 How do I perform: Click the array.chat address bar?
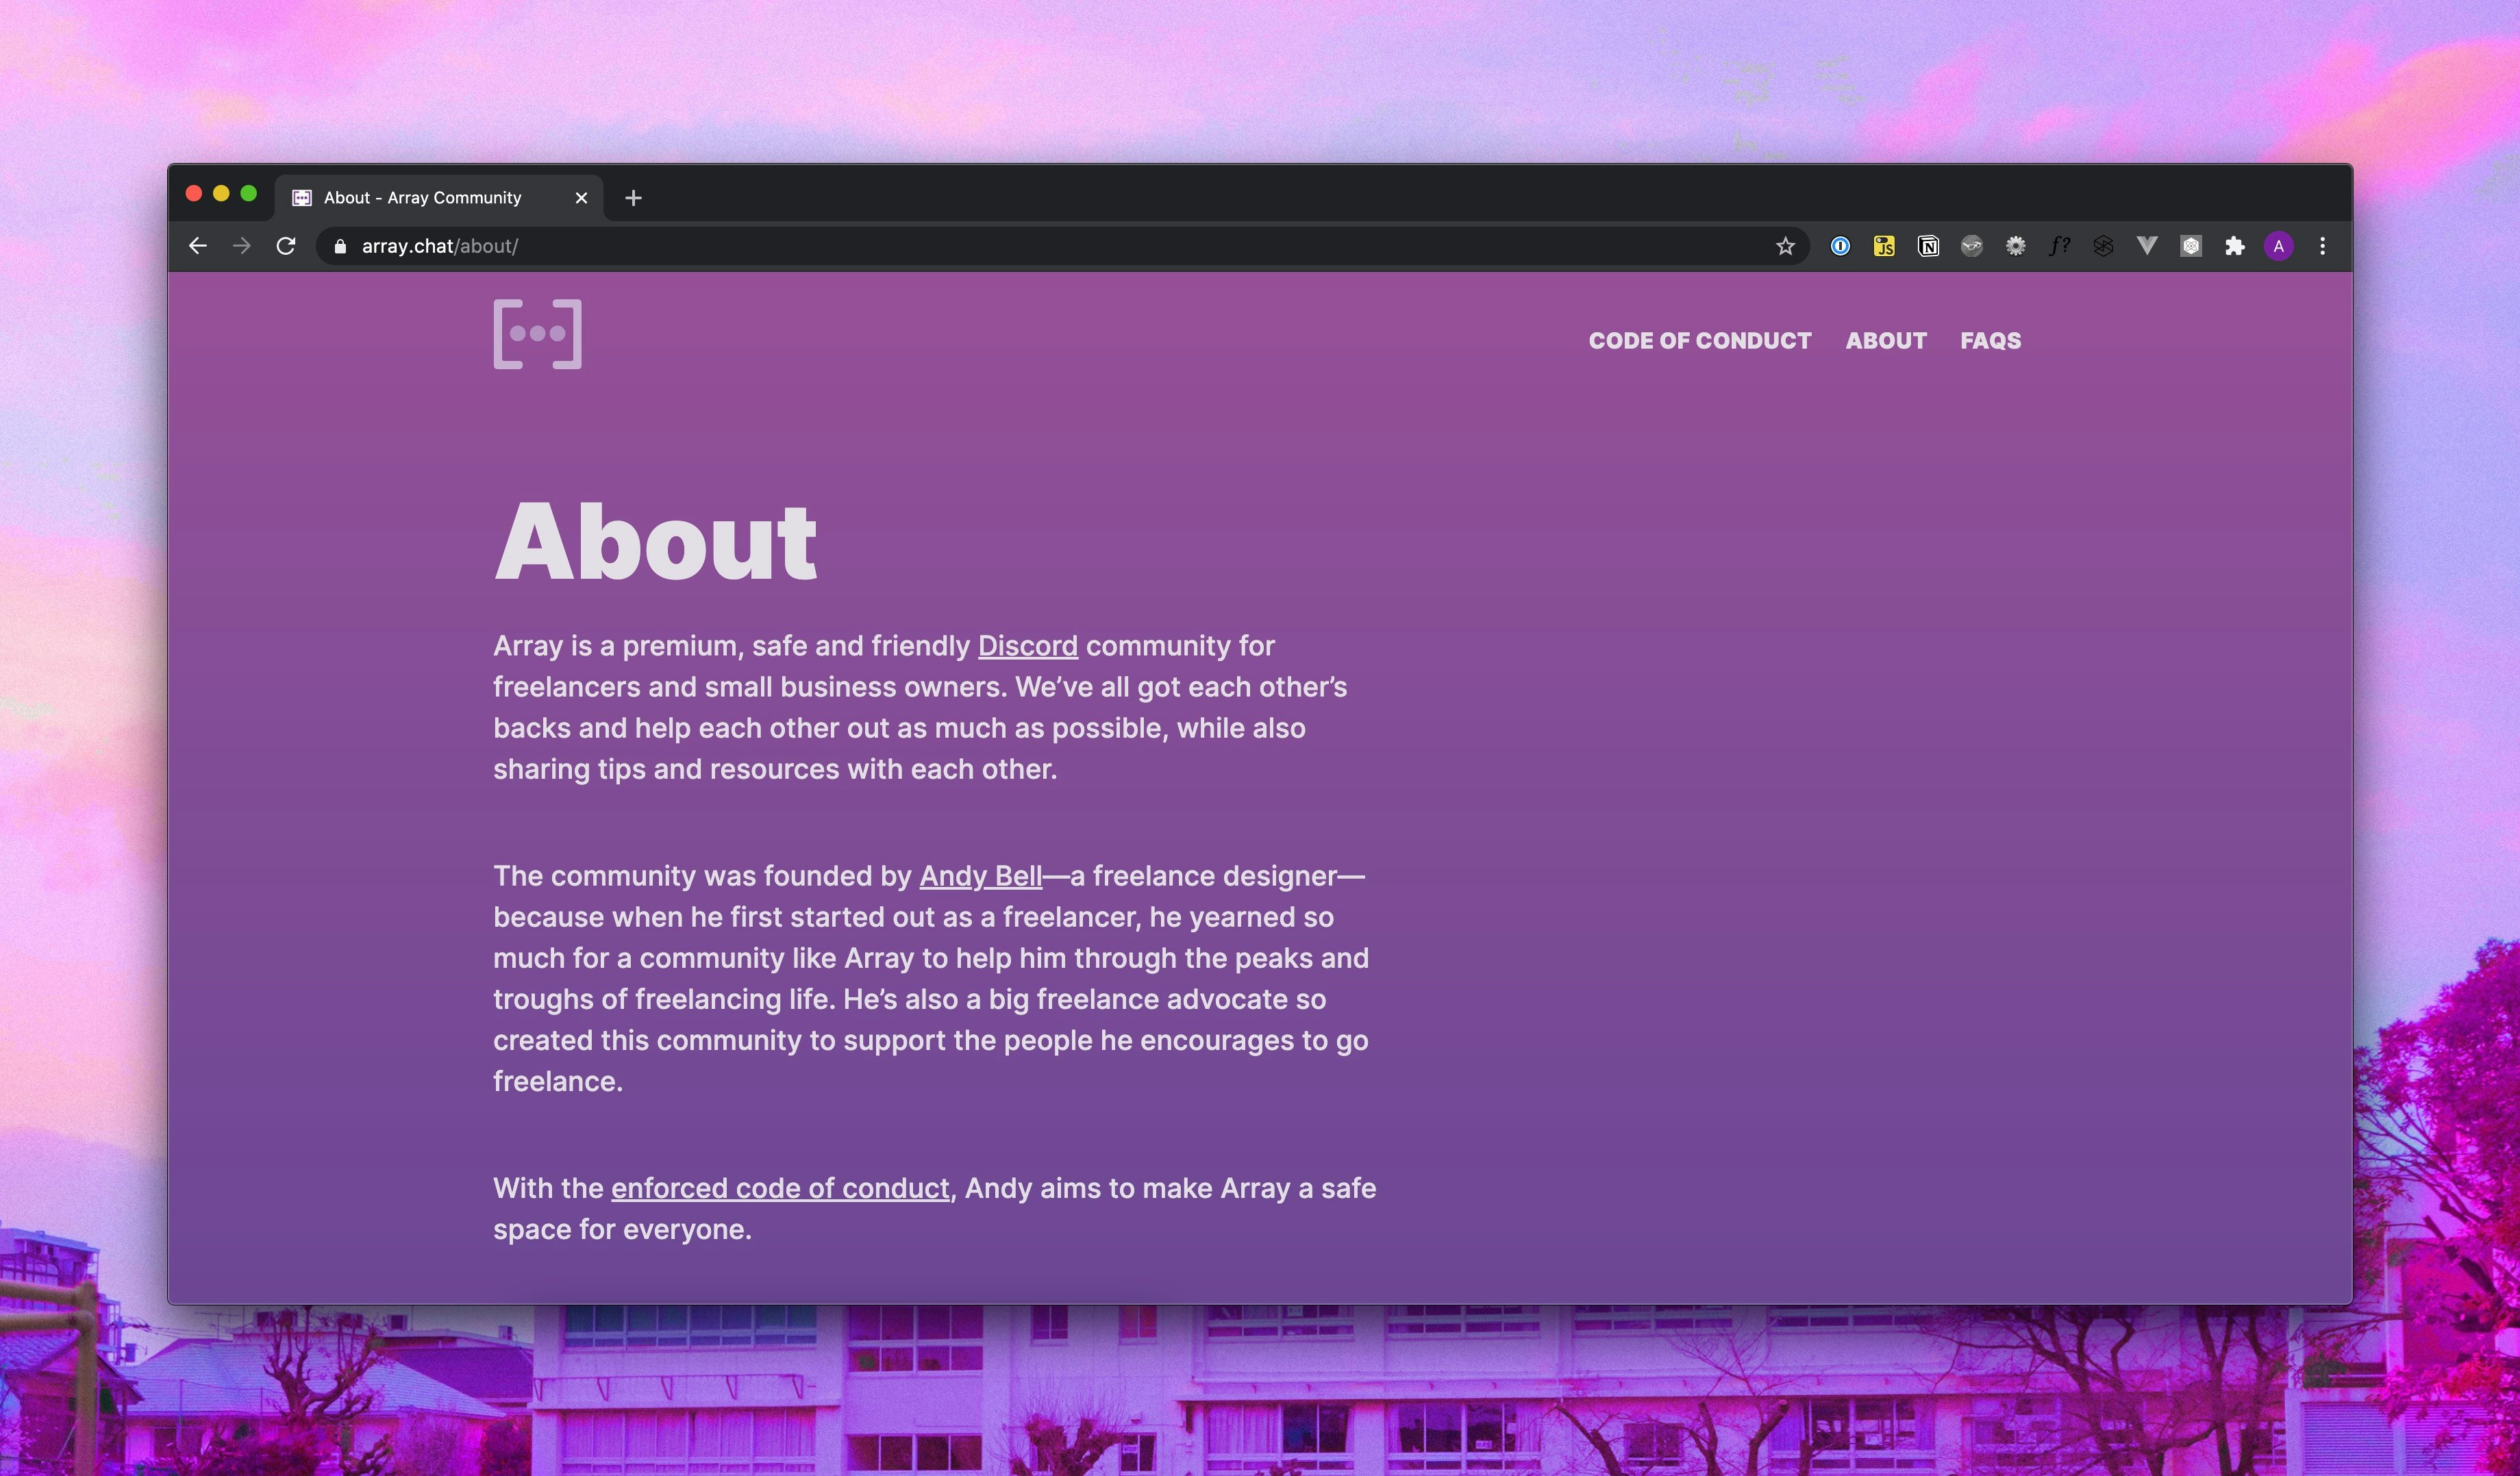click(x=1000, y=246)
